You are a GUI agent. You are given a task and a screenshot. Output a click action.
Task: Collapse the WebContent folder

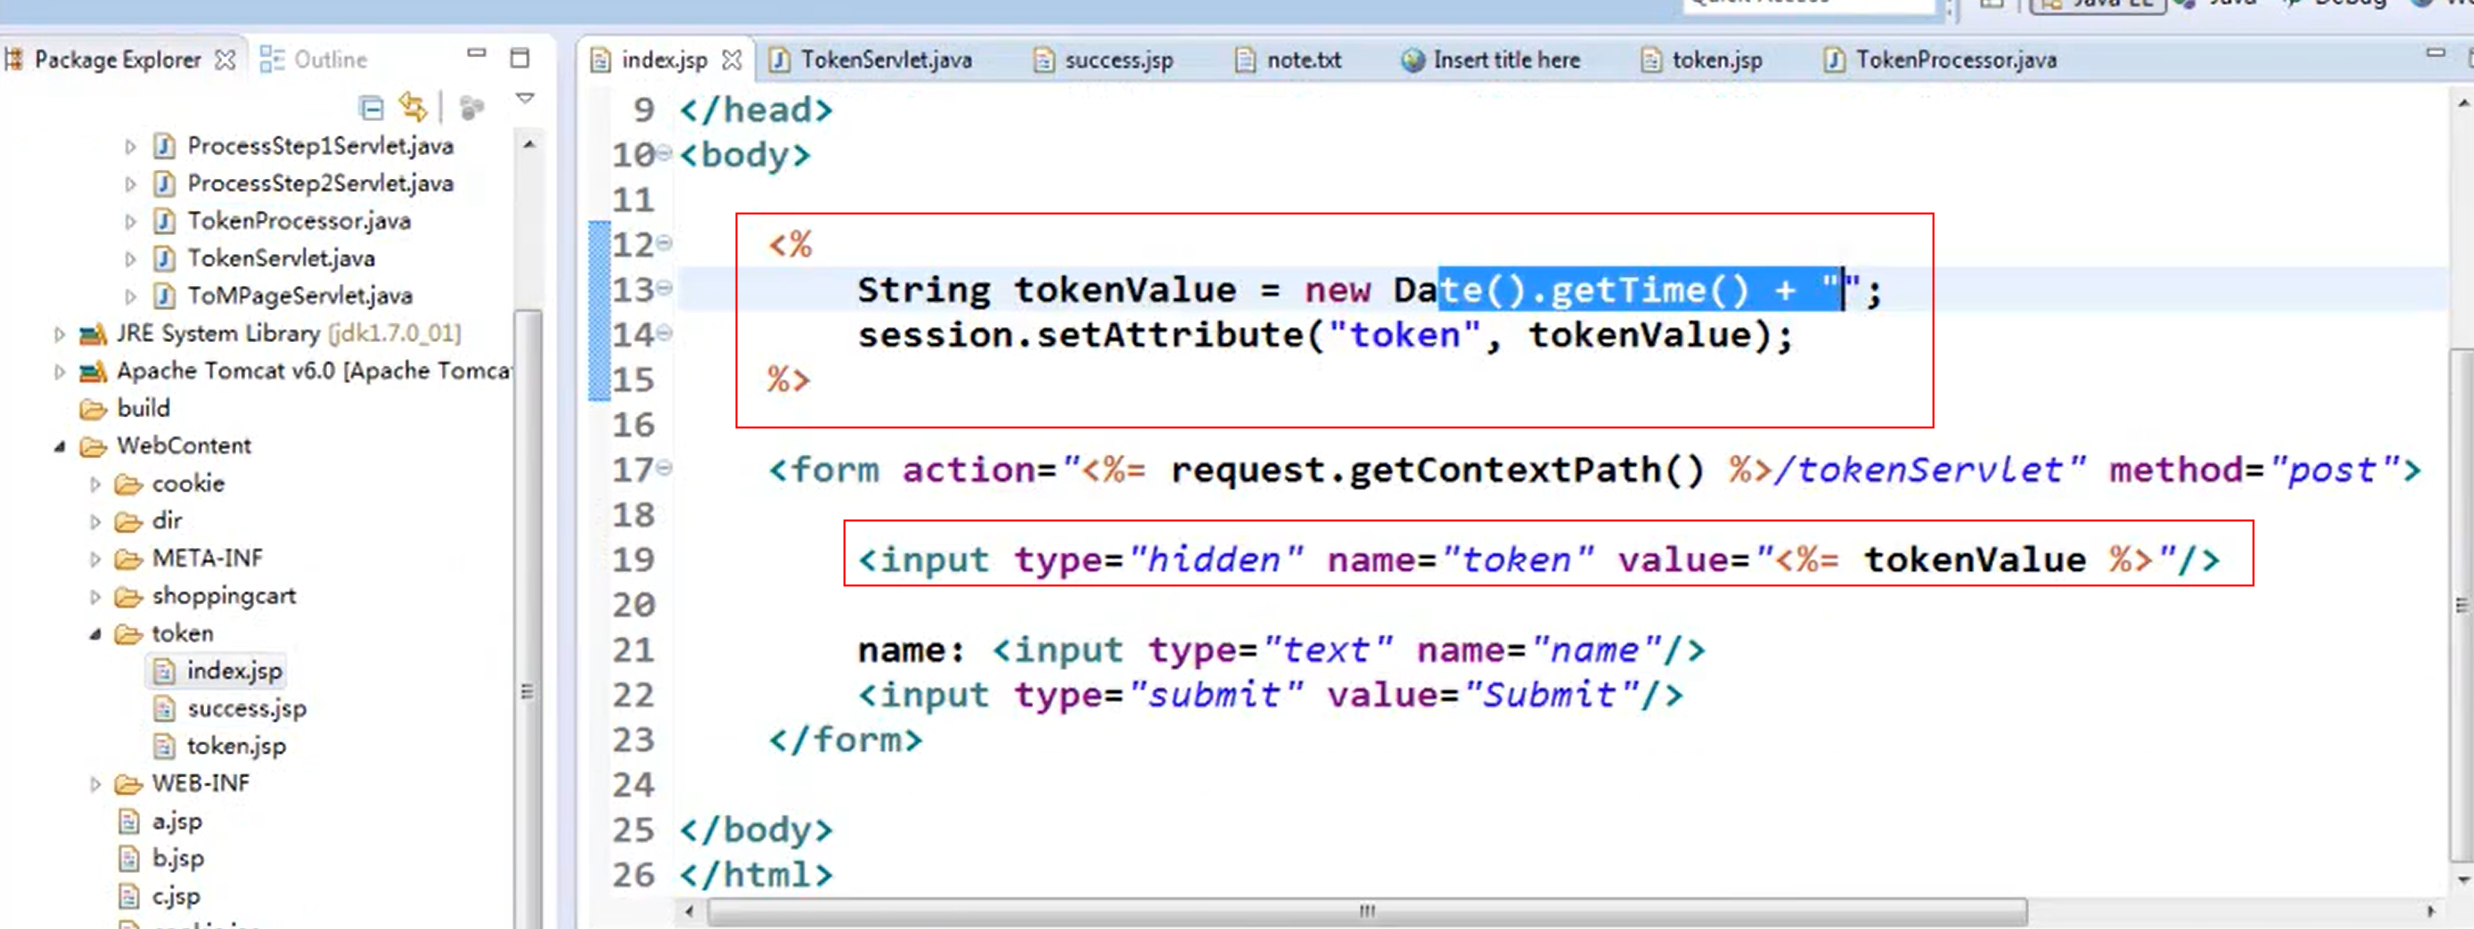59,447
